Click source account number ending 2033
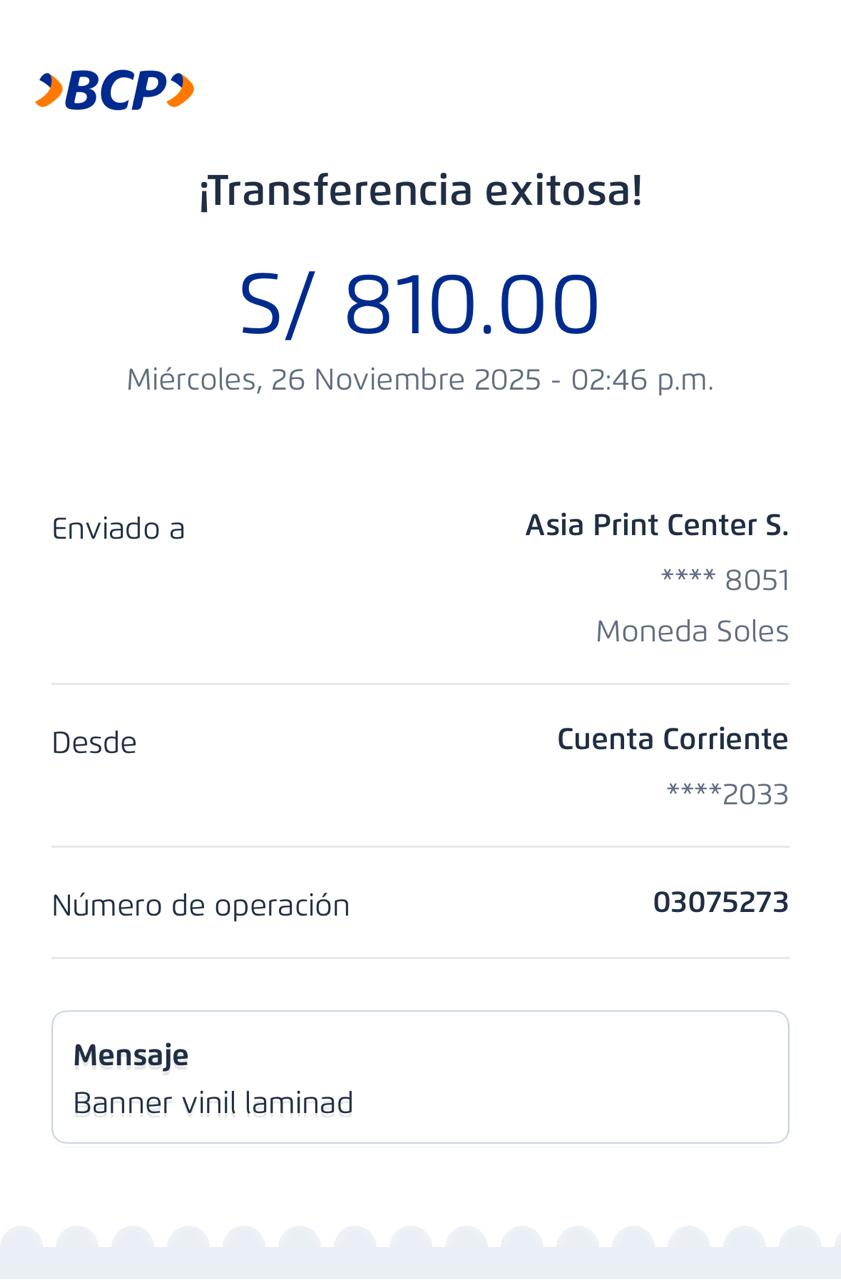The height and width of the screenshot is (1280, 841). coord(727,795)
